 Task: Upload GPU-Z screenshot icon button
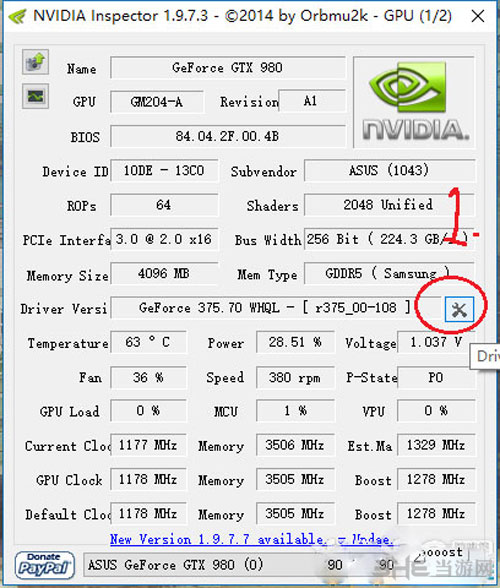[x=35, y=62]
